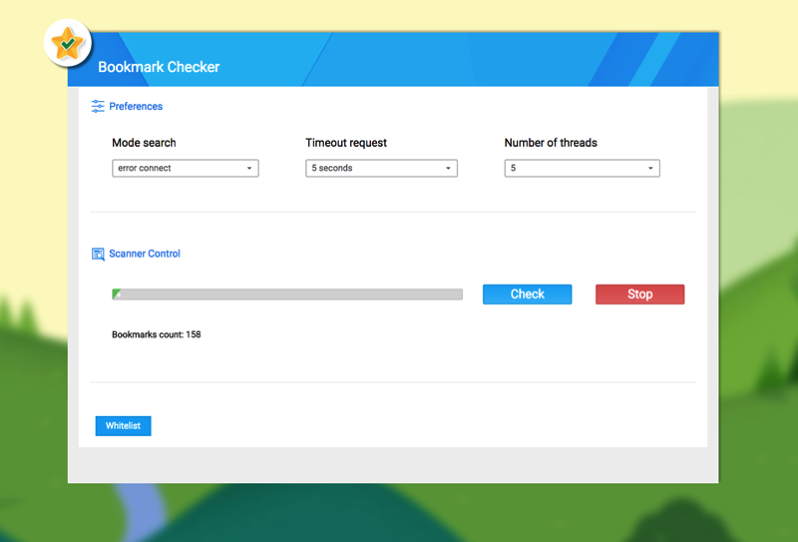Open the Timeout request dropdown
The width and height of the screenshot is (798, 542).
pos(381,168)
